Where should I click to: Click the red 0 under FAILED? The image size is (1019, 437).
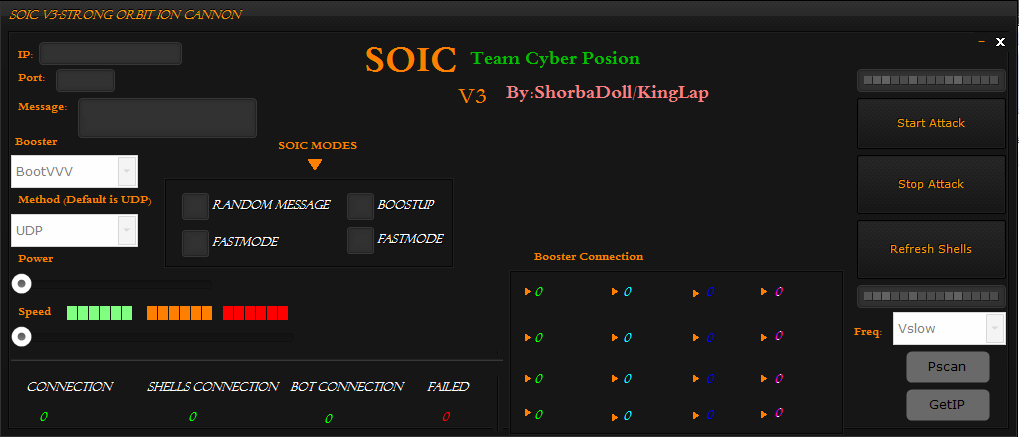point(446,417)
